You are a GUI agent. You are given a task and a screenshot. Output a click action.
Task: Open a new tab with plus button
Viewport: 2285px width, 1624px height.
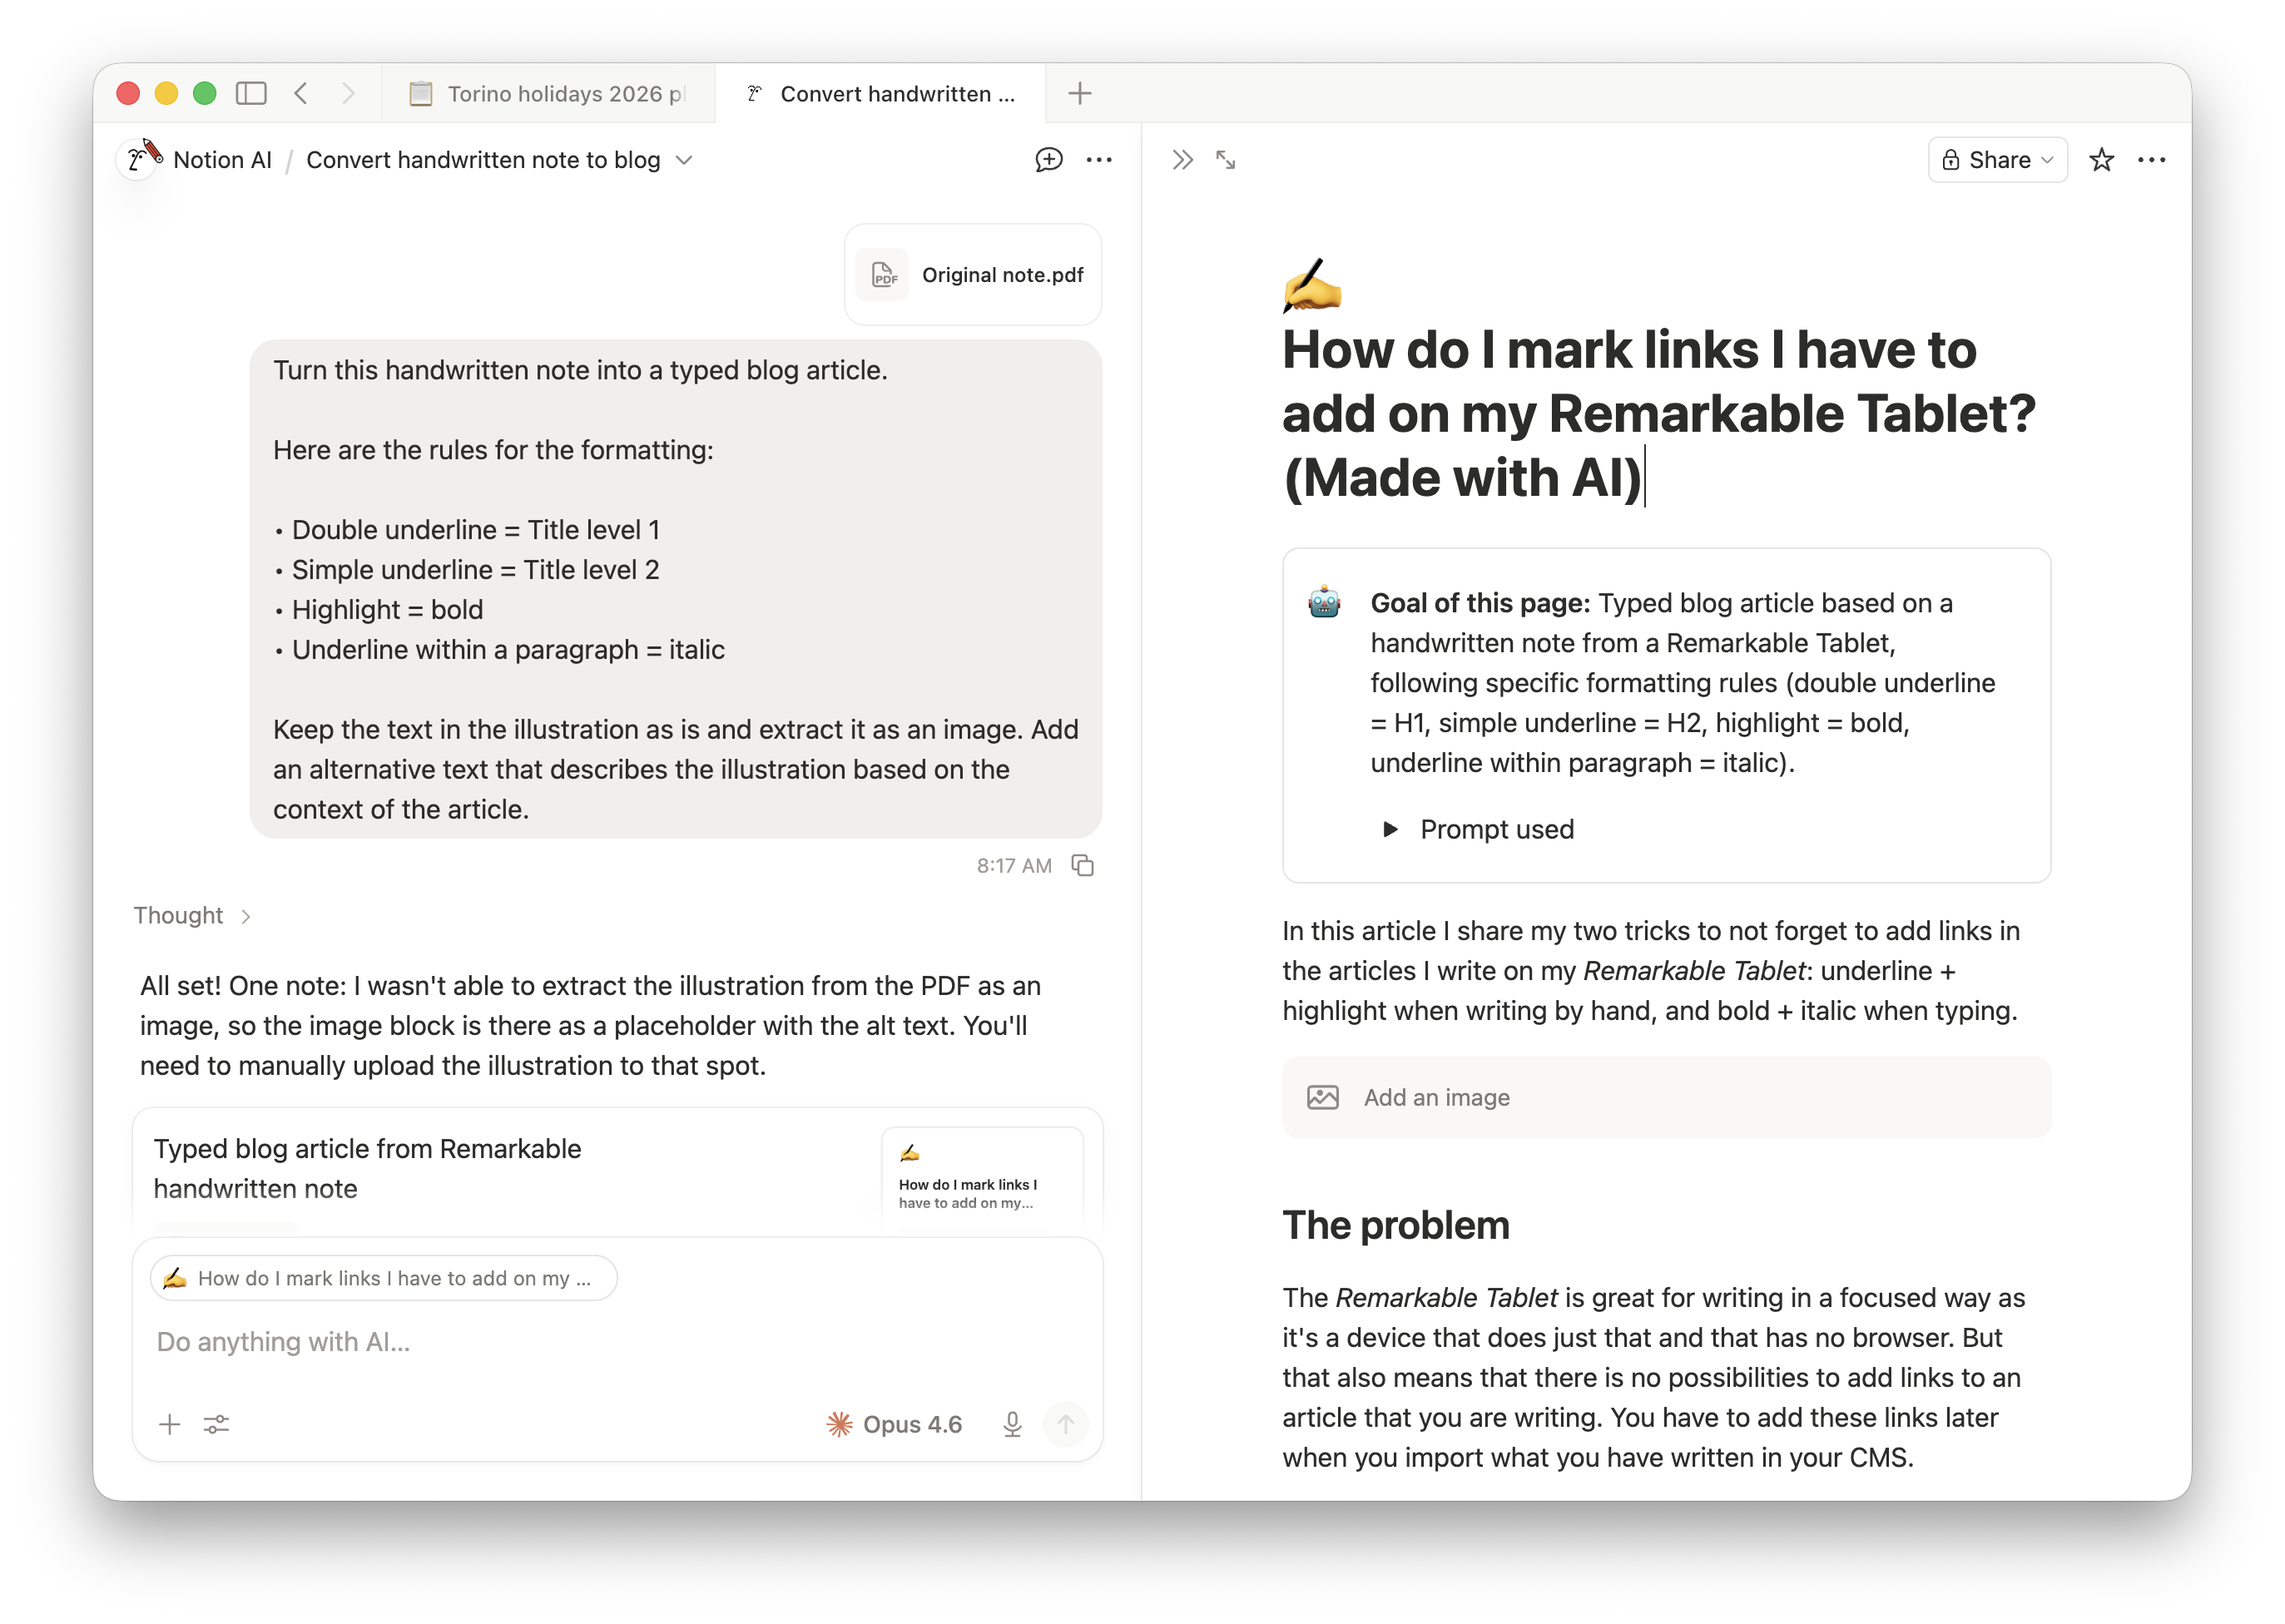click(1079, 94)
